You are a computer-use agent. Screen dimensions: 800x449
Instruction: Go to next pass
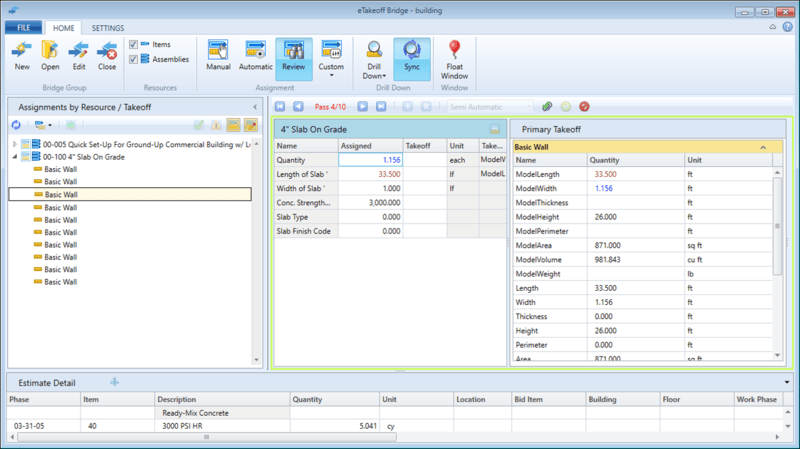362,107
